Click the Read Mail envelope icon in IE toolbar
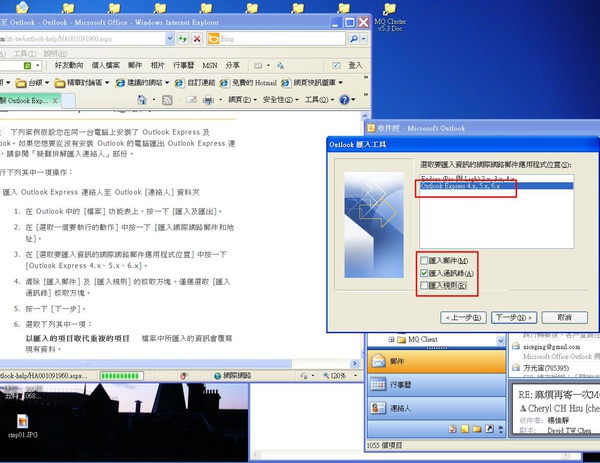Viewport: 600px width, 463px height. coord(191,100)
